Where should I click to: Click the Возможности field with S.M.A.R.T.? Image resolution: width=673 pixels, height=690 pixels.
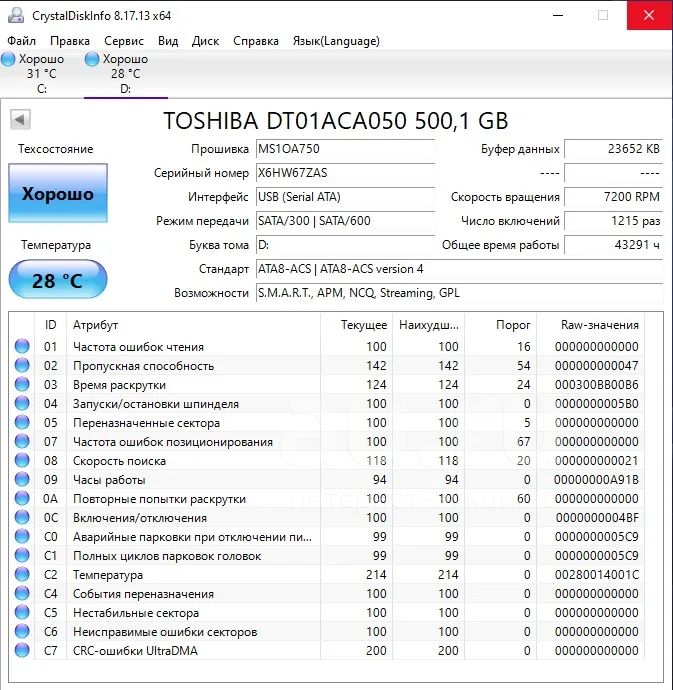[460, 293]
